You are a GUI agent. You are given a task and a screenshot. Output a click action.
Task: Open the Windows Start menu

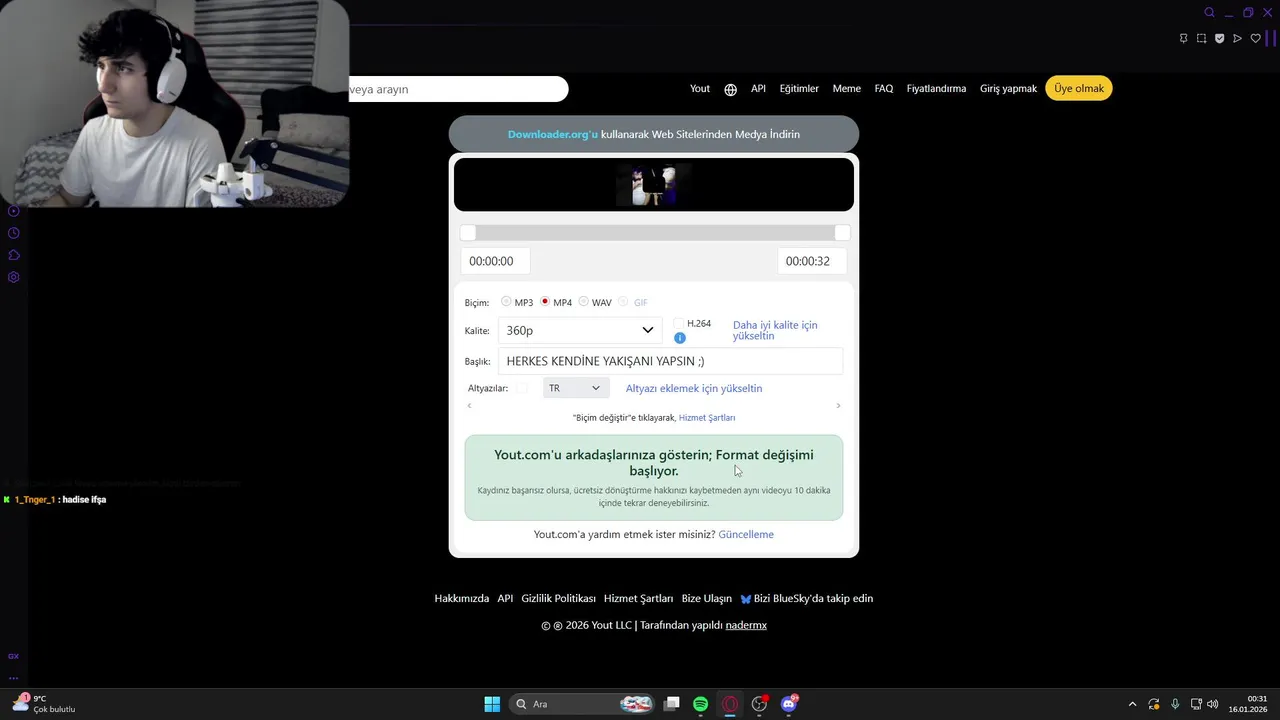pyautogui.click(x=492, y=704)
